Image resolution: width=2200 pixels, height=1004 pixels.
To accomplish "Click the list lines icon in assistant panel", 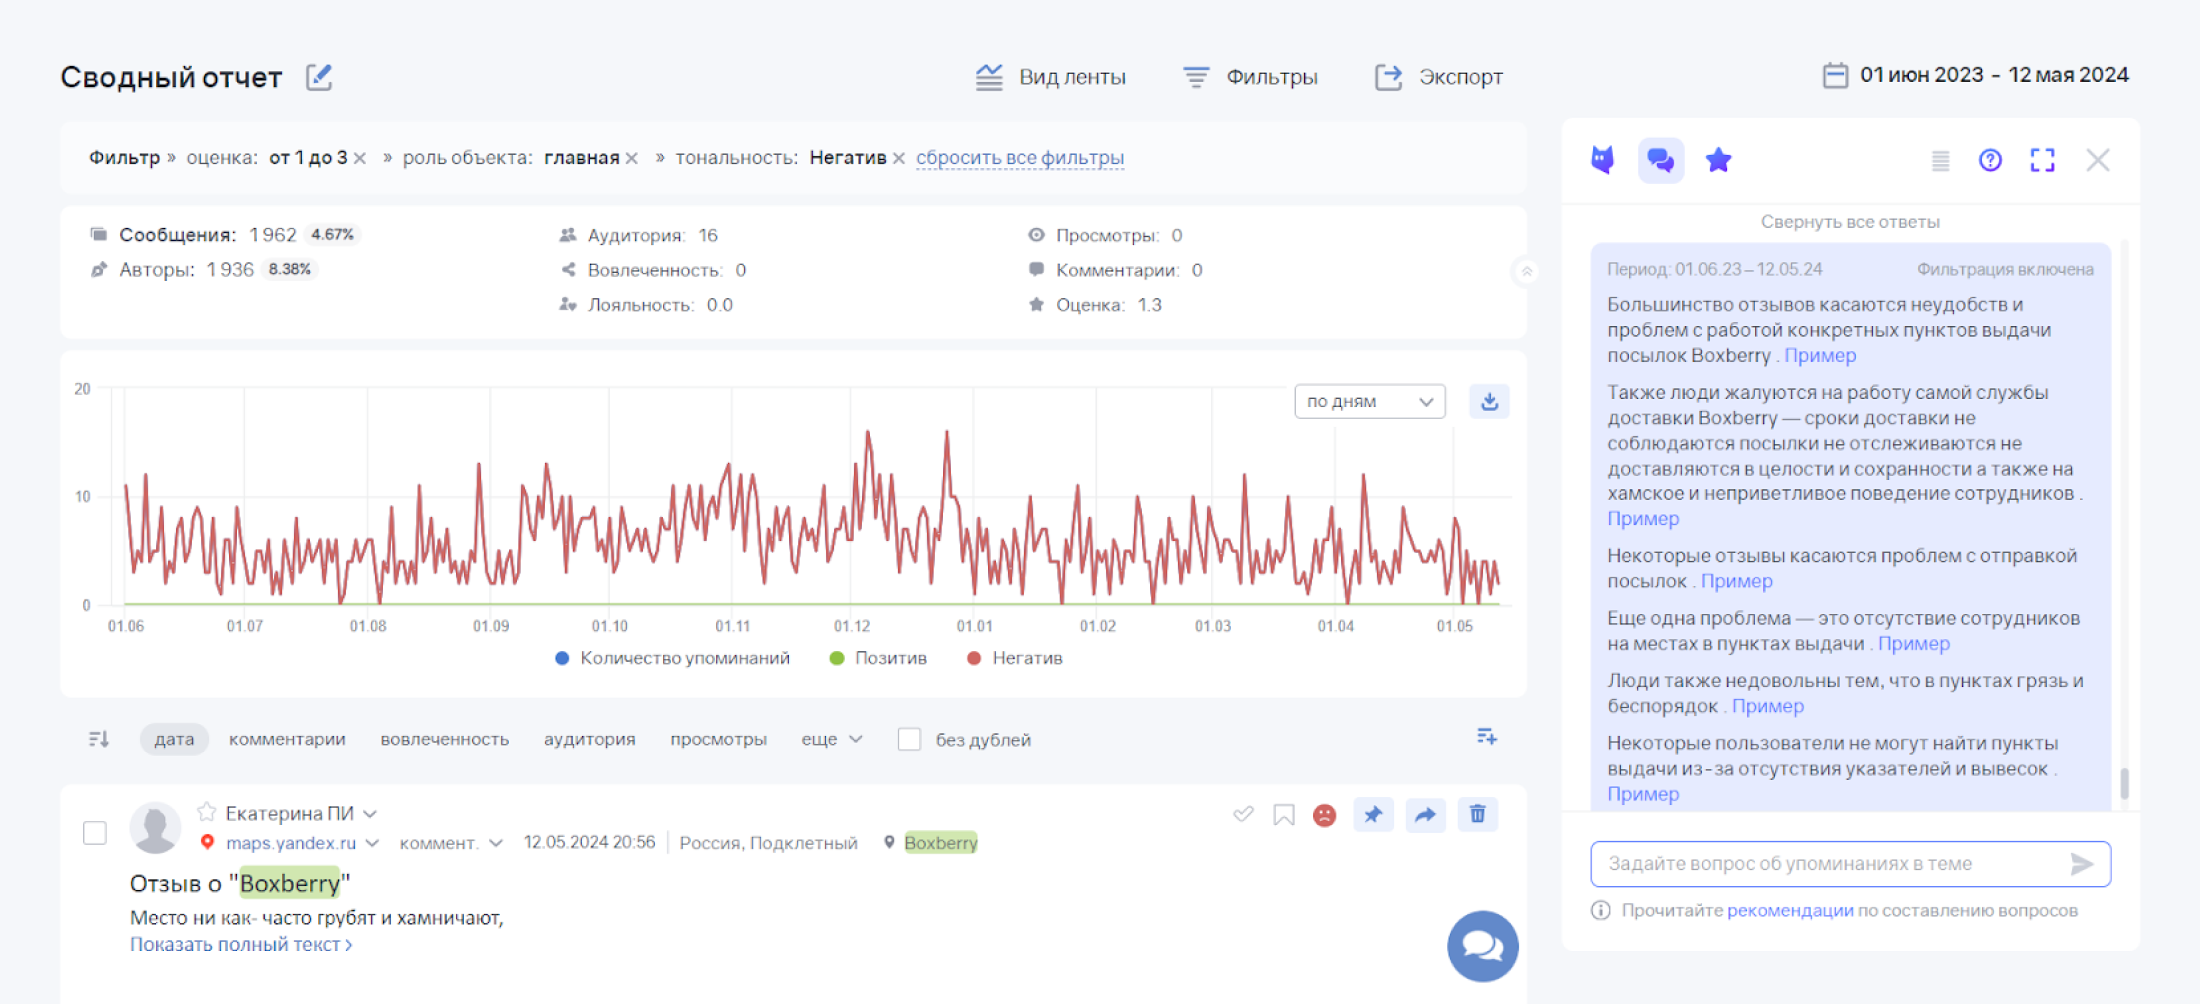I will coord(1940,160).
